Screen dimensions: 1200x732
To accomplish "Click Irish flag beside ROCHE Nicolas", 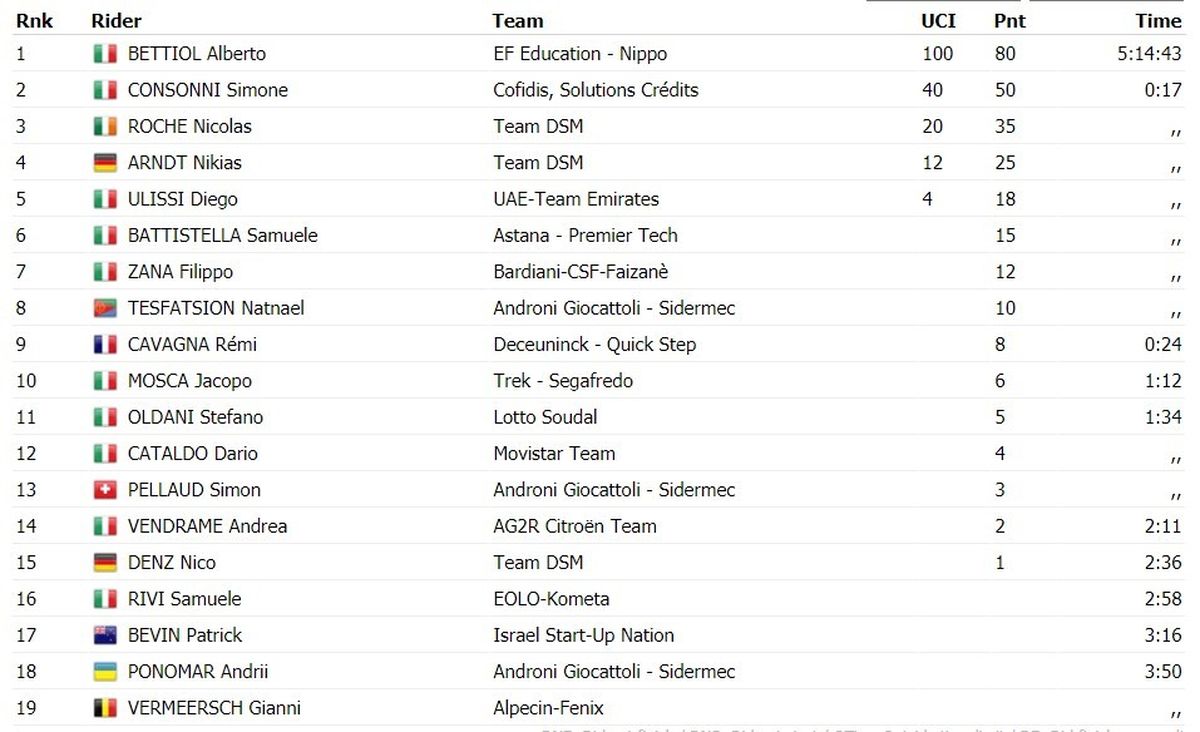I will pyautogui.click(x=105, y=127).
